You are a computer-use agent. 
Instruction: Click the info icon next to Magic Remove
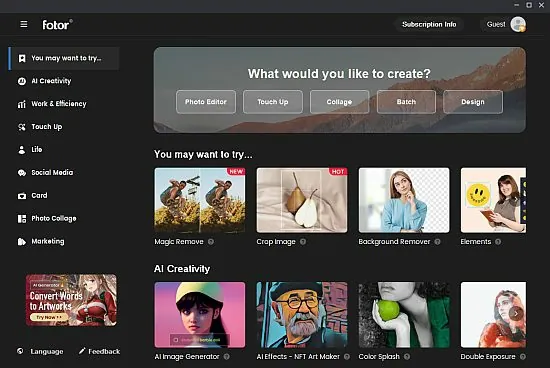pyautogui.click(x=211, y=242)
